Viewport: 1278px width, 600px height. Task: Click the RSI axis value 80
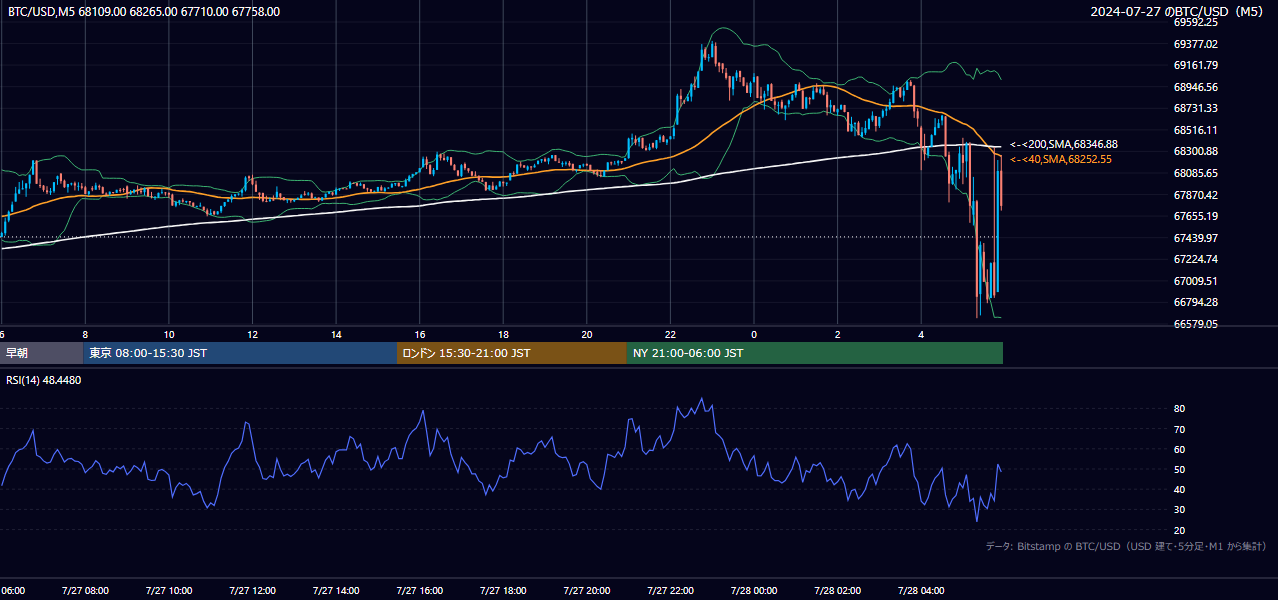pos(1179,409)
